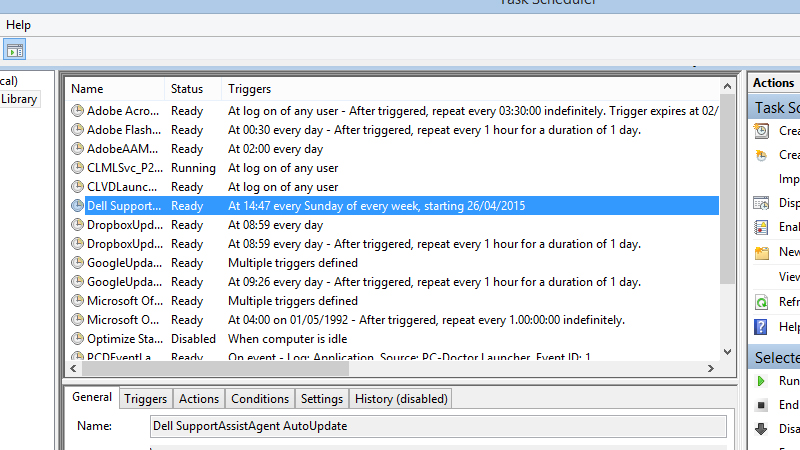Screen dimensions: 800x450
Task: Sort tasks by the Triggers column header
Action: (x=470, y=89)
